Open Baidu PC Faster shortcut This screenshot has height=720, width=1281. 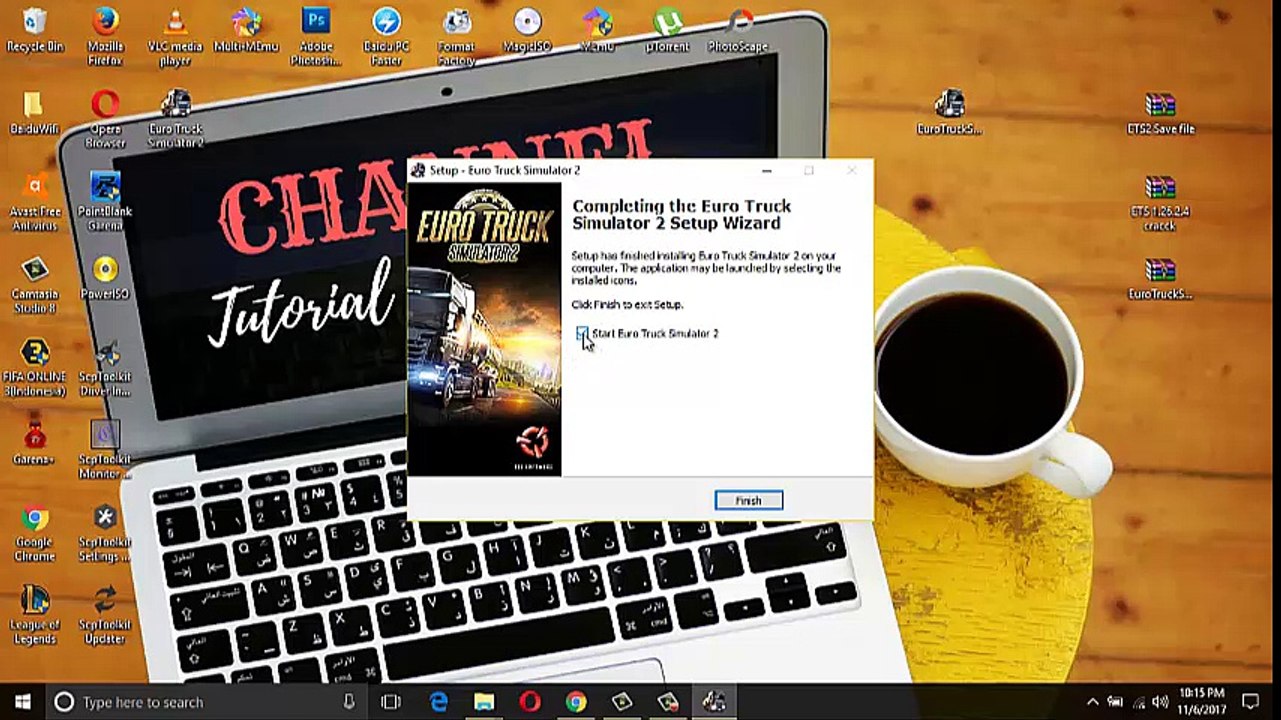[386, 37]
